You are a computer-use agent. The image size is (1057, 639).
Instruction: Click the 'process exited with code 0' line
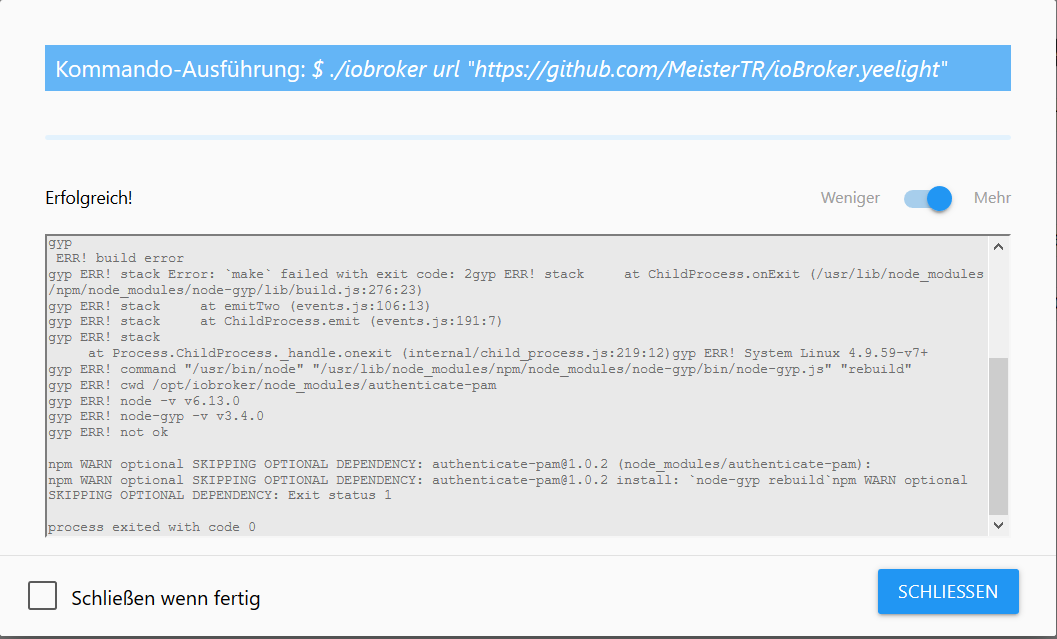(152, 527)
